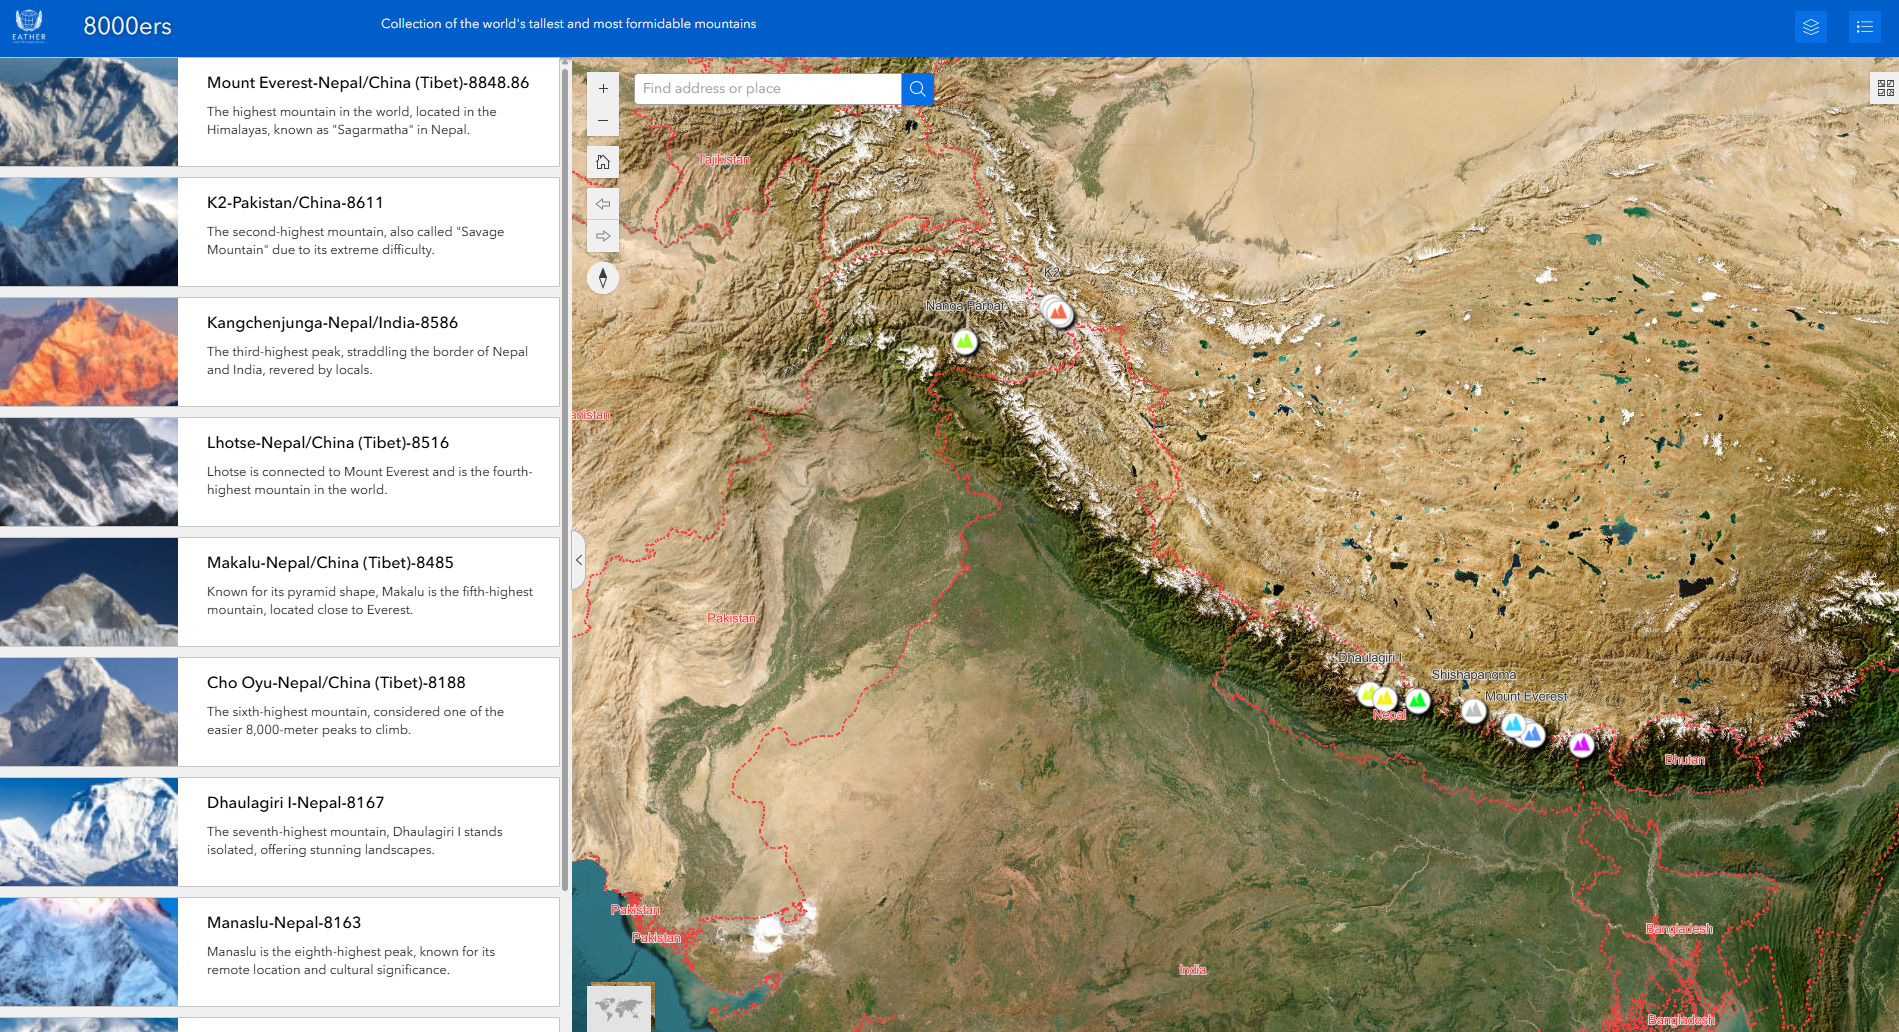The height and width of the screenshot is (1032, 1899).
Task: Zoom out on the map
Action: pos(603,121)
